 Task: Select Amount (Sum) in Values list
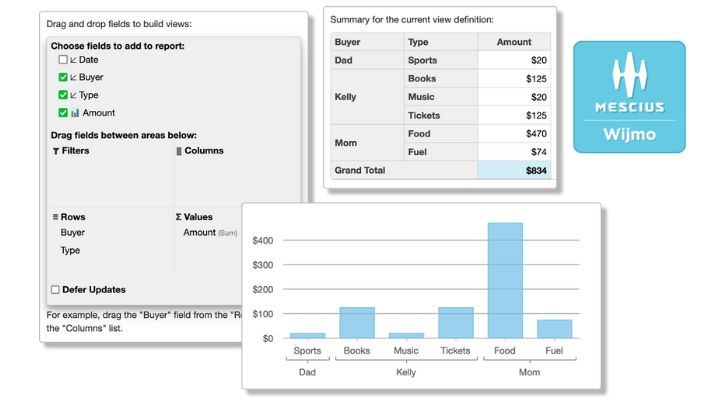[x=210, y=232]
